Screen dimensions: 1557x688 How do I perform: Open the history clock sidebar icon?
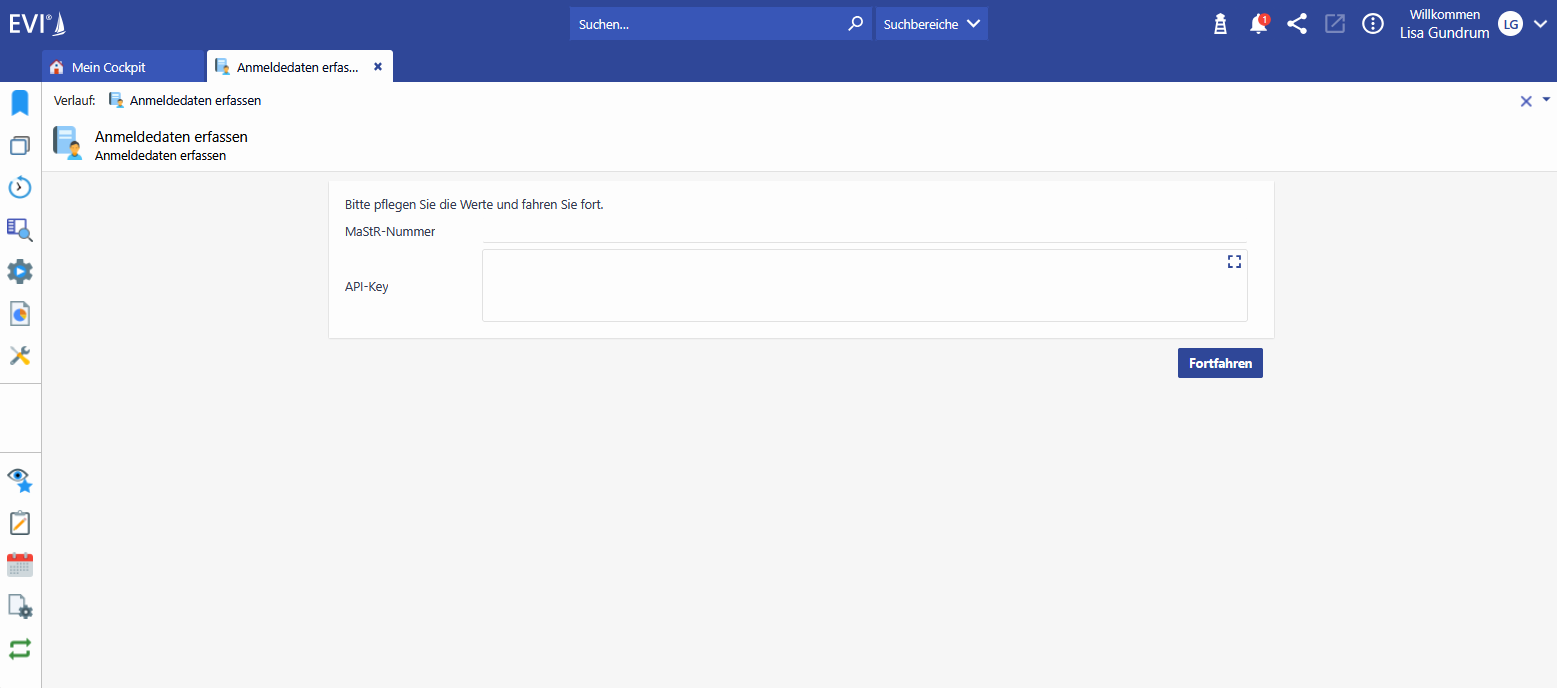click(x=20, y=187)
